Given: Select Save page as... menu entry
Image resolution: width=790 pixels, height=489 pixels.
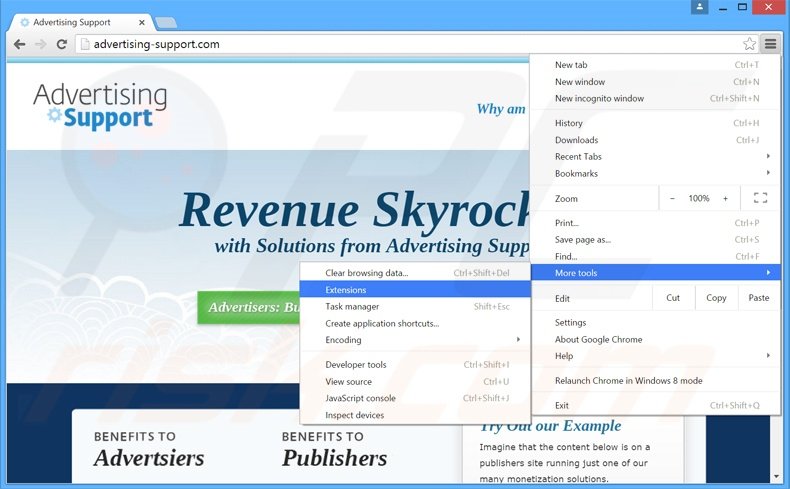Looking at the screenshot, I should click(x=656, y=240).
